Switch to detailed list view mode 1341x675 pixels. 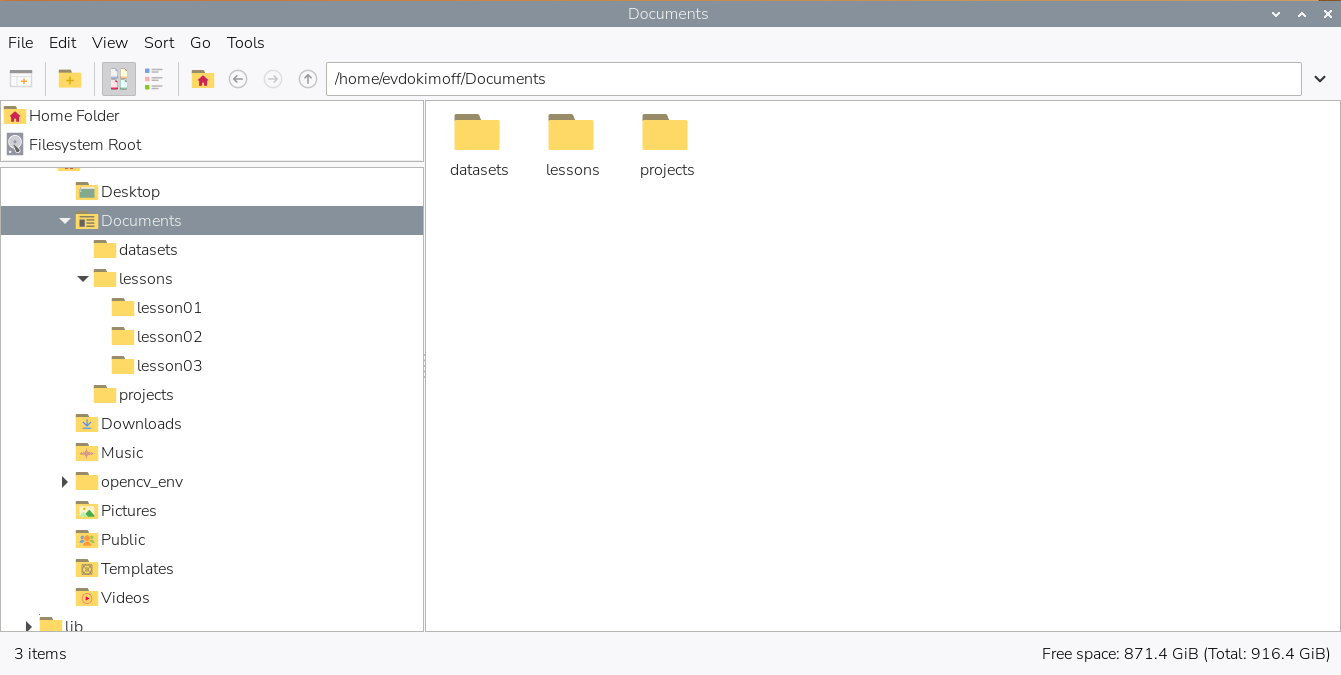point(154,79)
